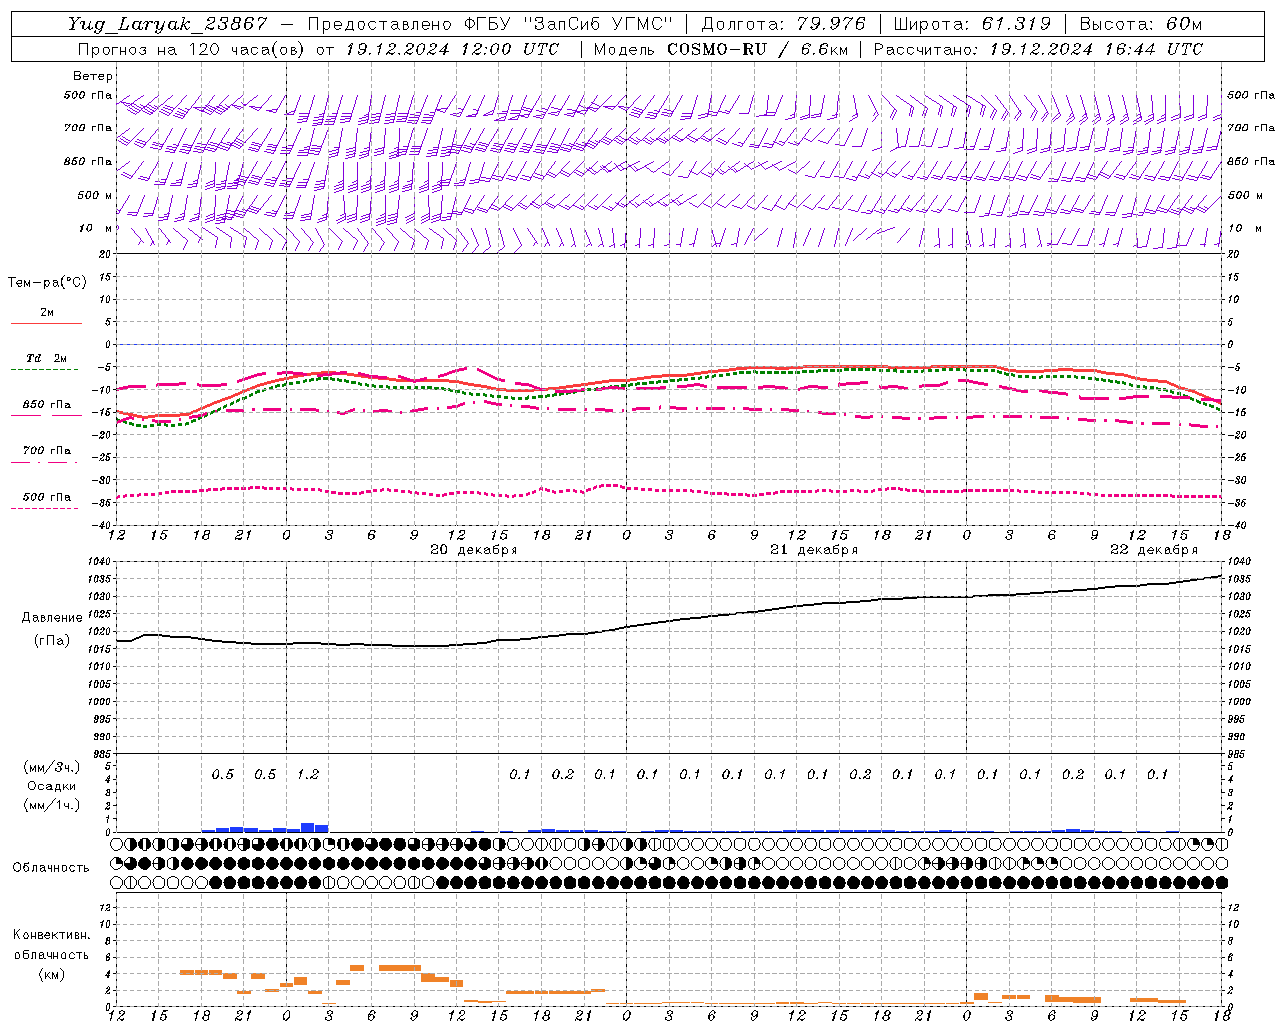Click the Модель COSMO-RU / 6.6км label

[721, 49]
